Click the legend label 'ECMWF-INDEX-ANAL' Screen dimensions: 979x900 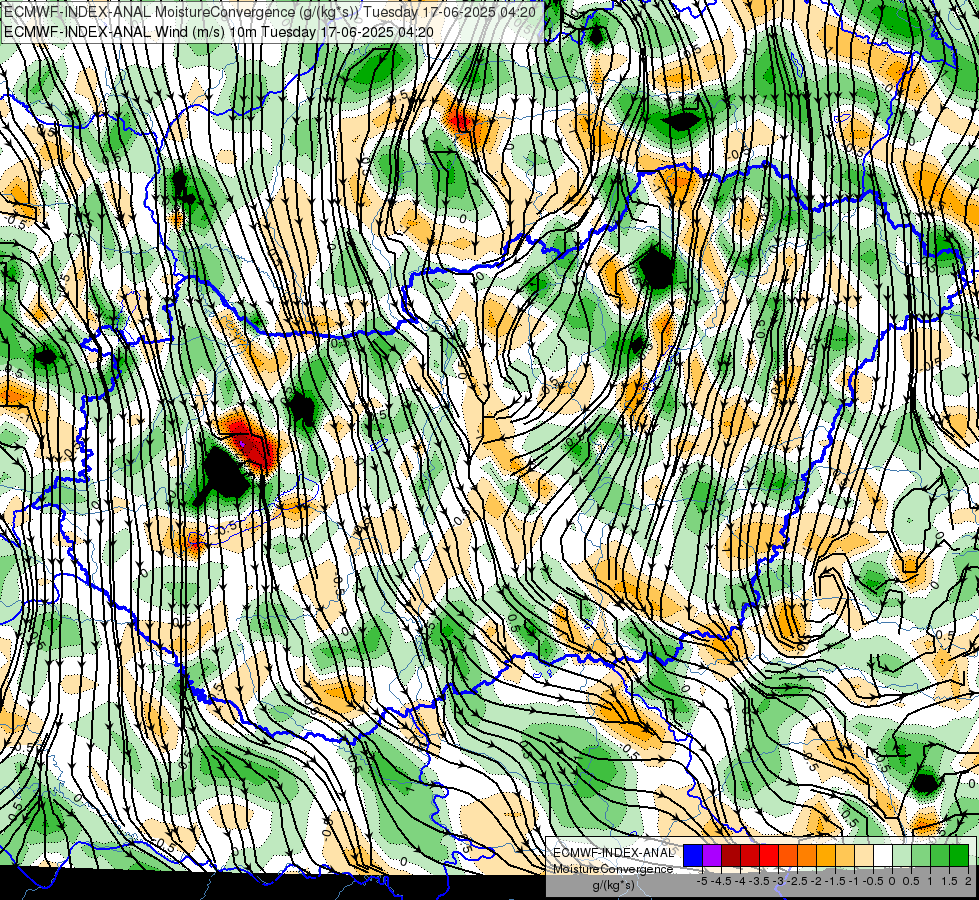(x=613, y=853)
